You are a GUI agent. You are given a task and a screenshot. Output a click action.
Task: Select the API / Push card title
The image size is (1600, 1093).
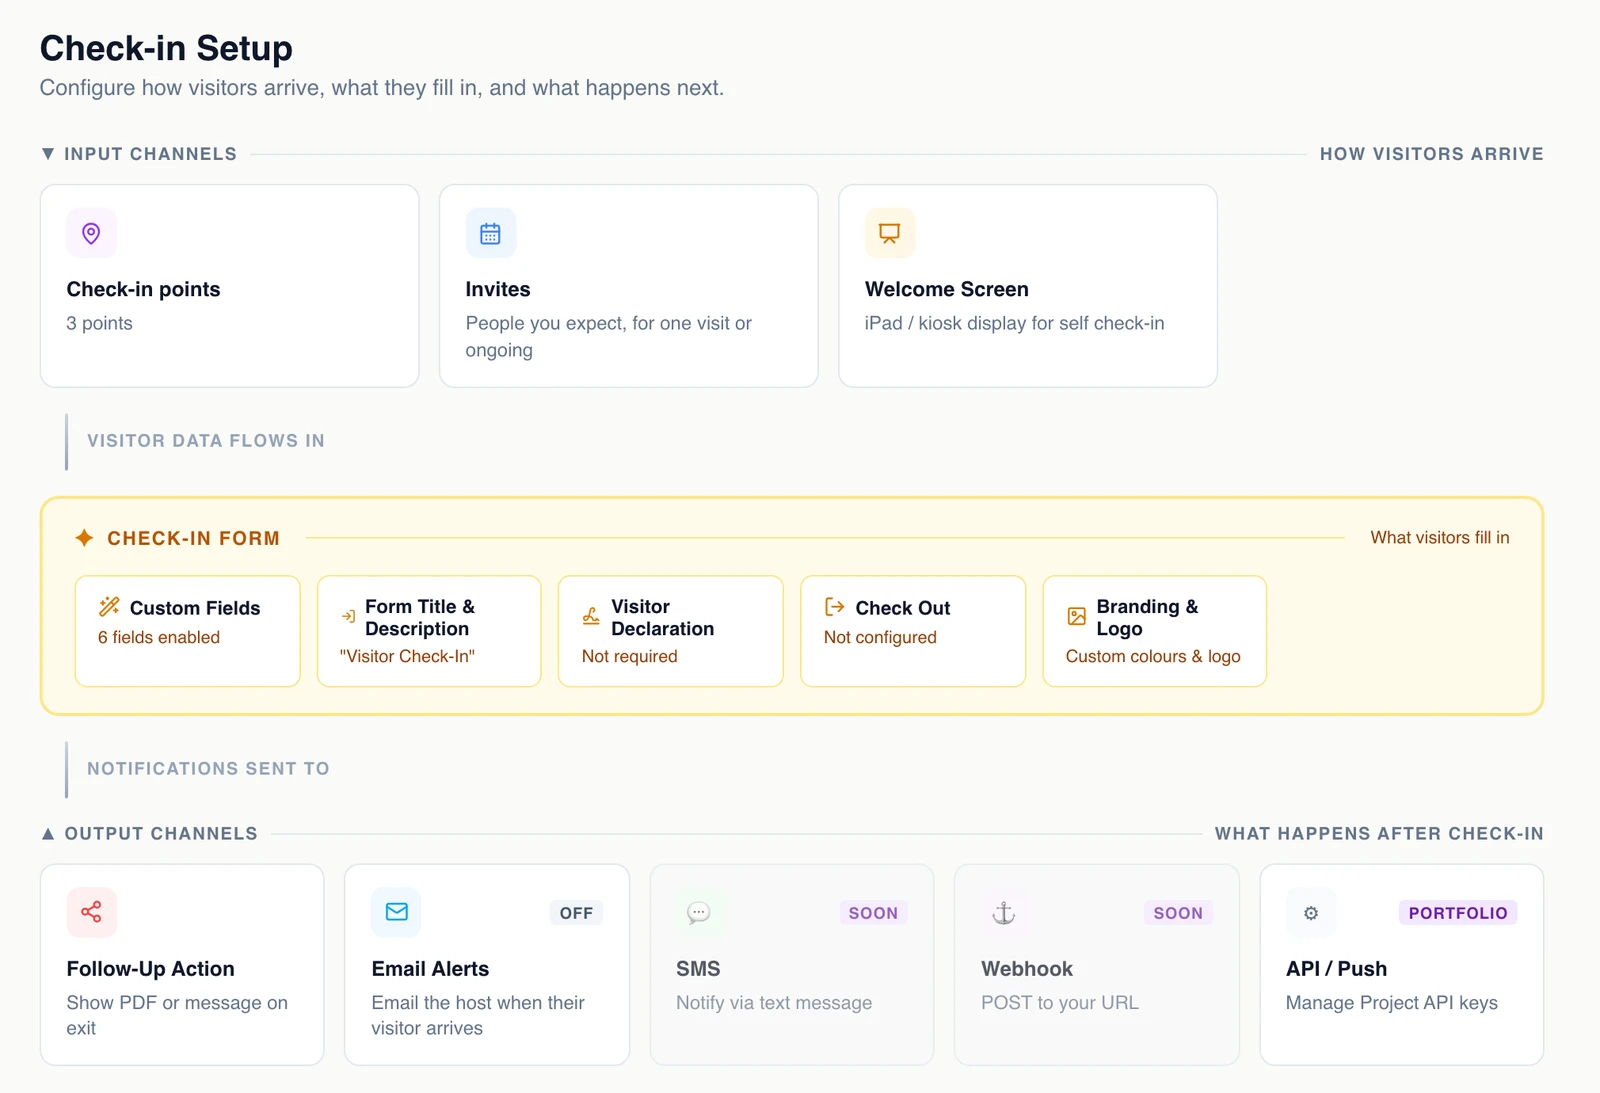point(1336,969)
